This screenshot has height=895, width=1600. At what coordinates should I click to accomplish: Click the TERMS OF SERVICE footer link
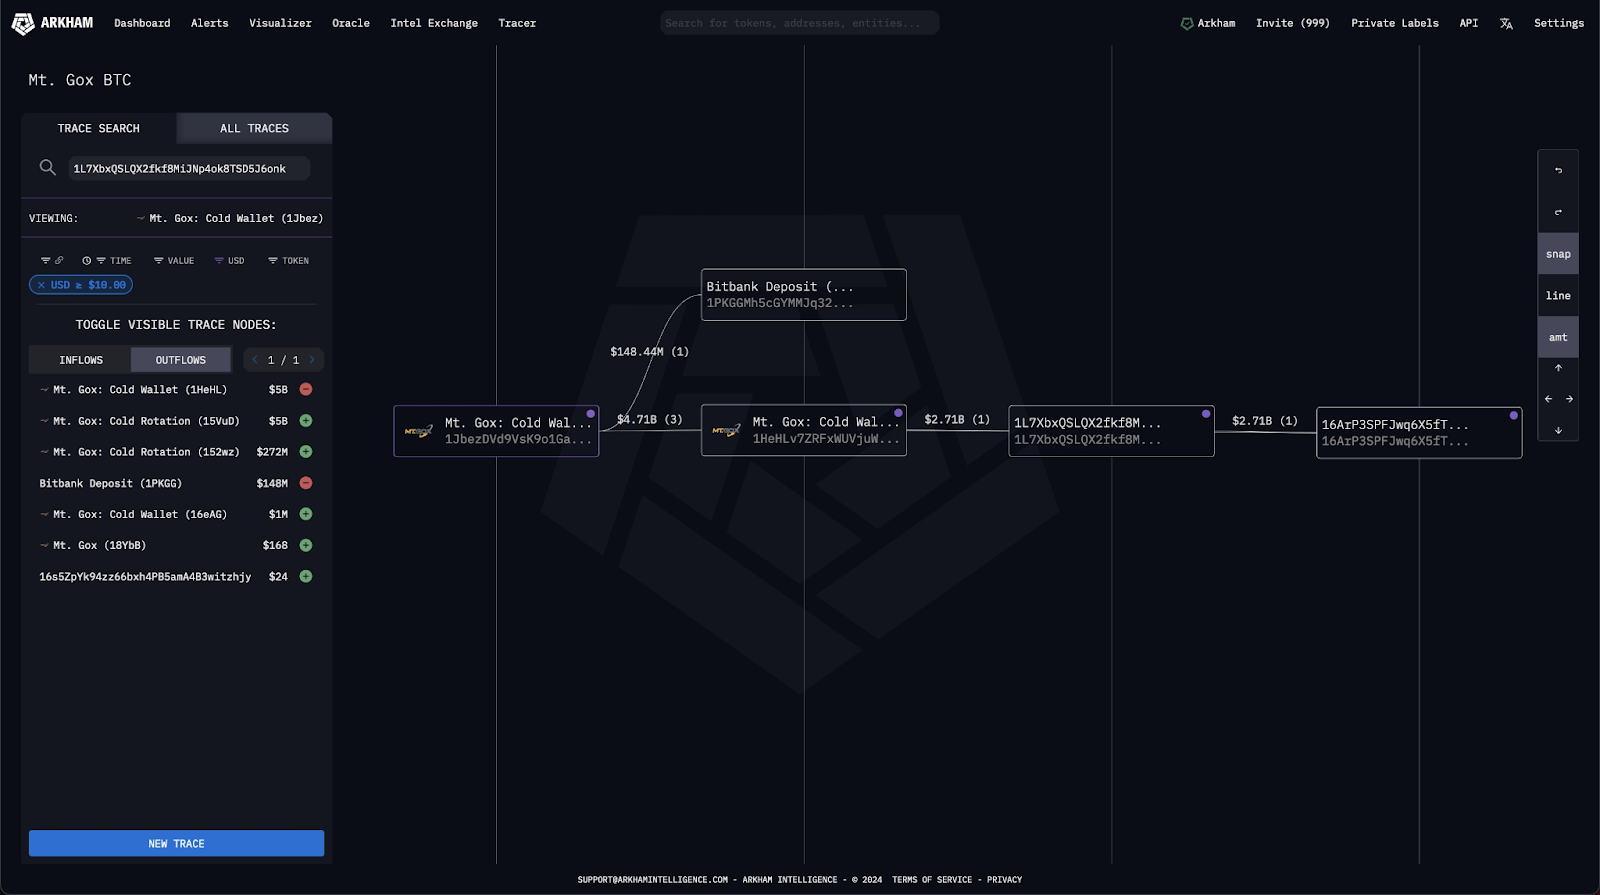coord(932,880)
